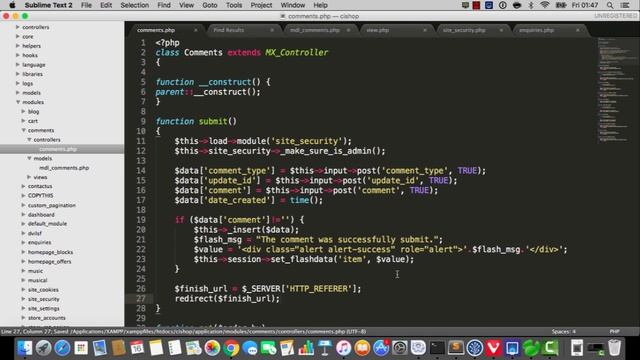Image resolution: width=640 pixels, height=360 pixels.
Task: Click the PHP syntax selector in status bar
Action: [614, 331]
